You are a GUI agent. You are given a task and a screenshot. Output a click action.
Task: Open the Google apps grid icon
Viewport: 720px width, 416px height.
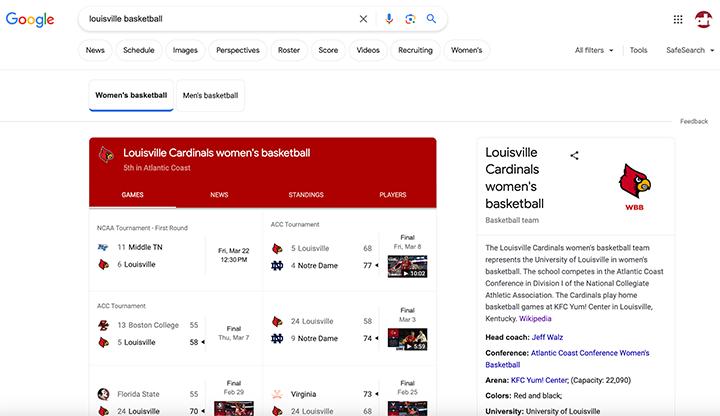click(678, 19)
